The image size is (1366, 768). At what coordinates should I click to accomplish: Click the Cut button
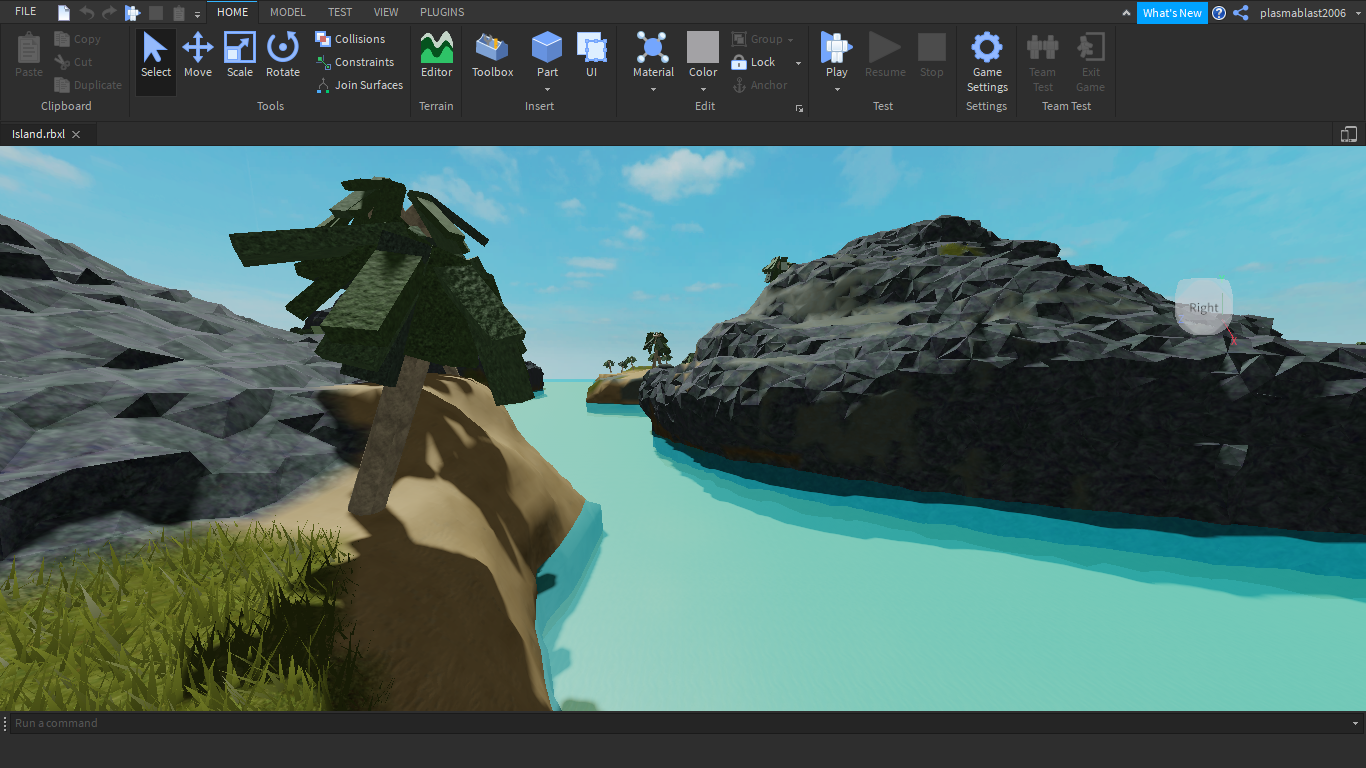pyautogui.click(x=73, y=62)
